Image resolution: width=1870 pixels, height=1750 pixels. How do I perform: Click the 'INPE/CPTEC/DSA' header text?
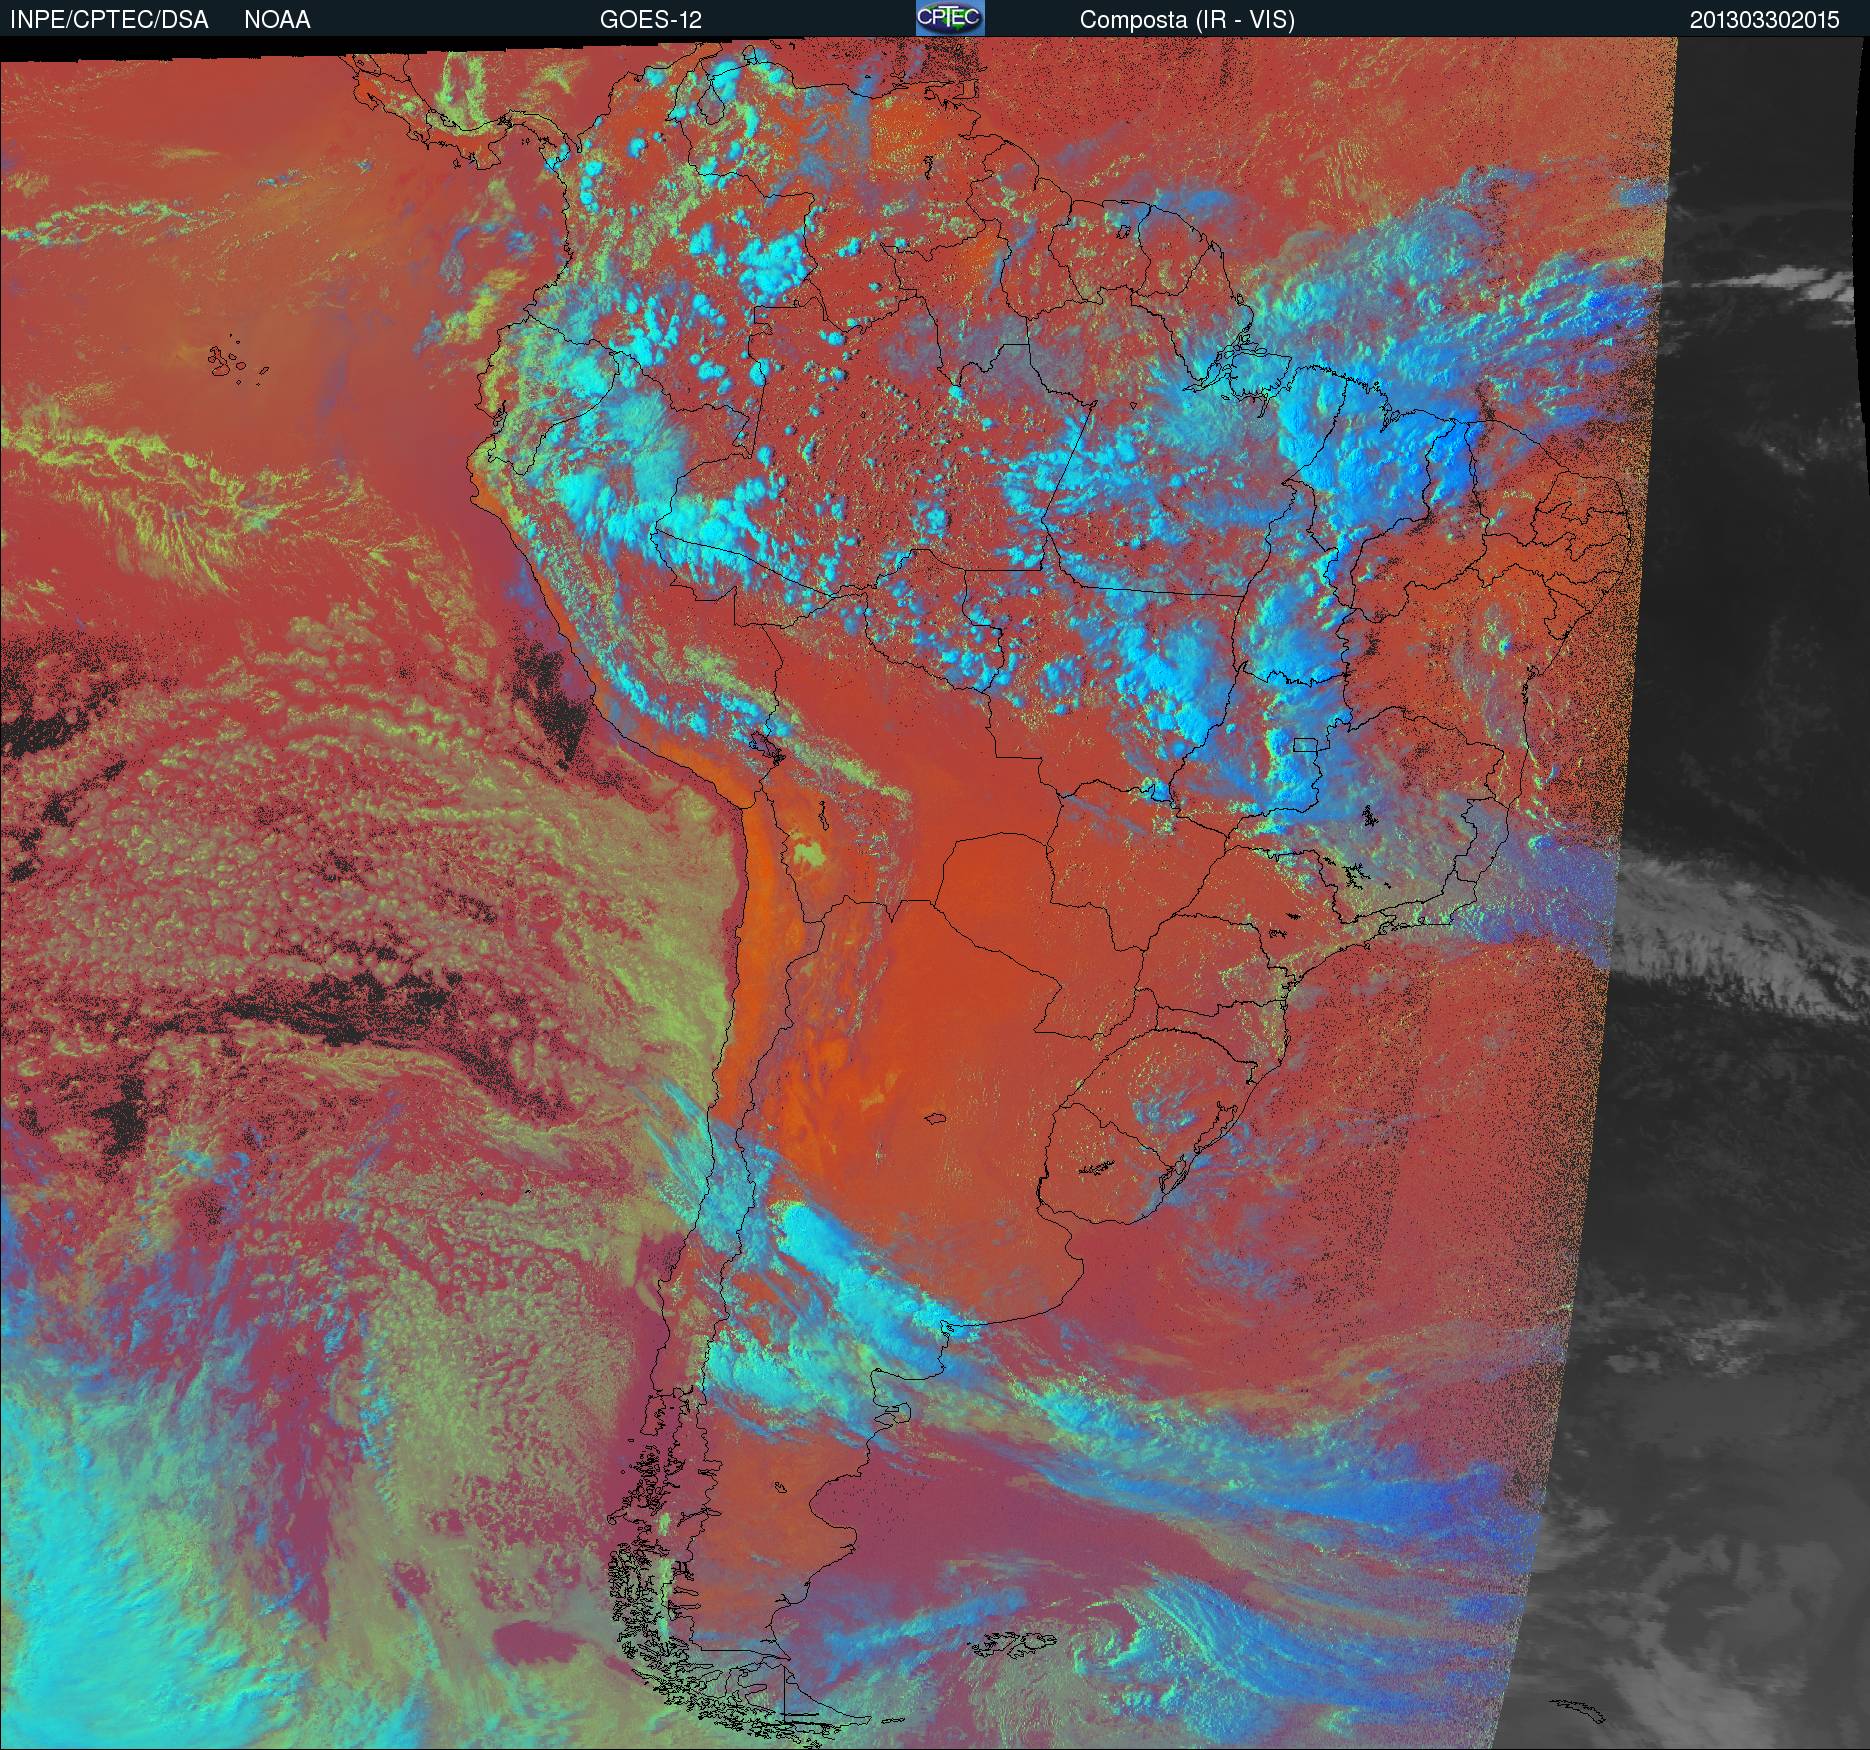pyautogui.click(x=109, y=20)
